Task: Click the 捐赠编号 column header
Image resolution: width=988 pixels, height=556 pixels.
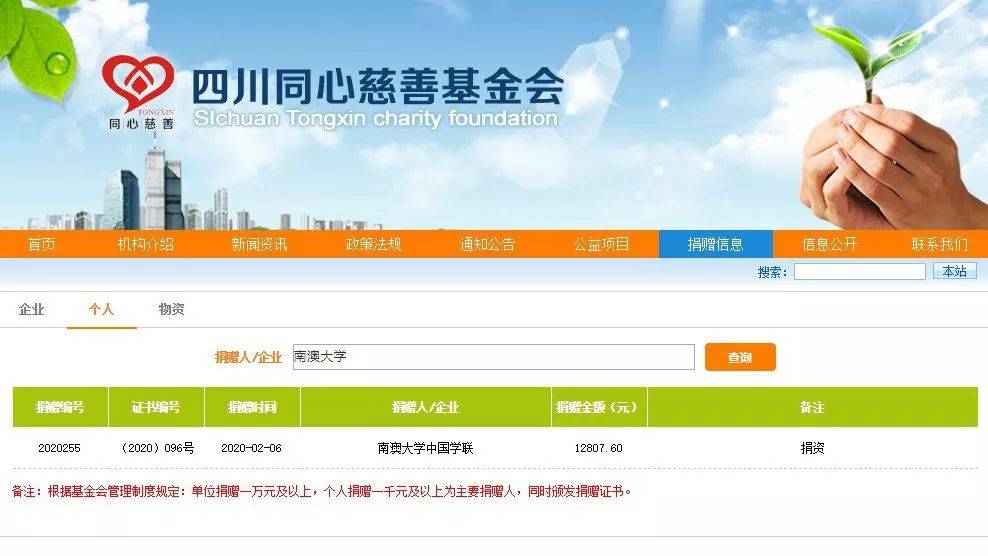Action: click(x=60, y=407)
